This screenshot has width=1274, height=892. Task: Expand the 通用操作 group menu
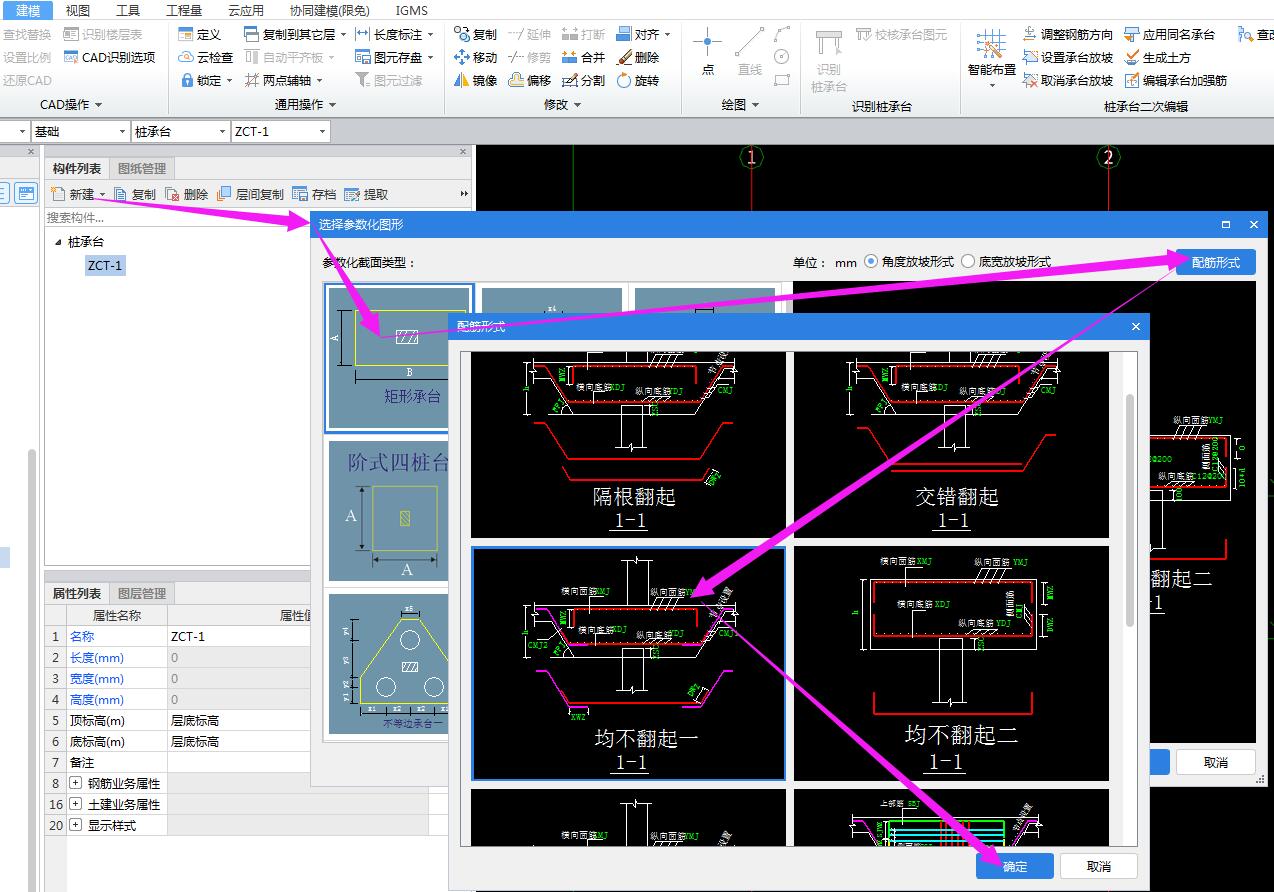pos(305,104)
